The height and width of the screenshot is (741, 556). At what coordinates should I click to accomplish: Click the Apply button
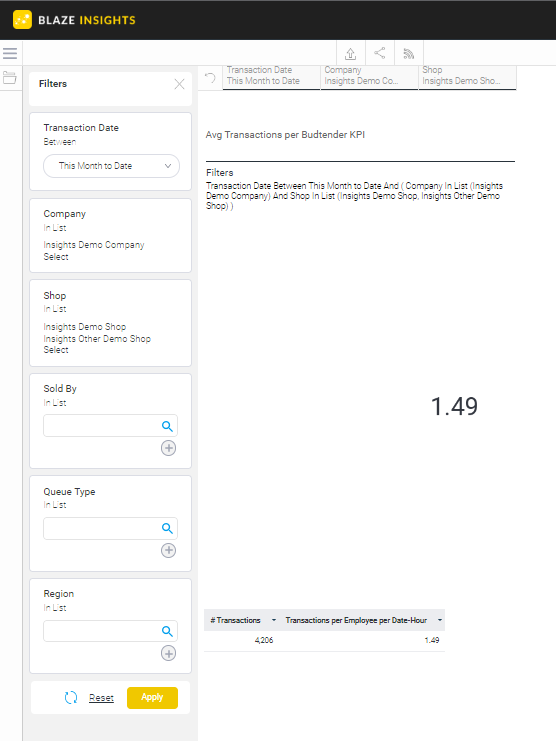click(152, 698)
